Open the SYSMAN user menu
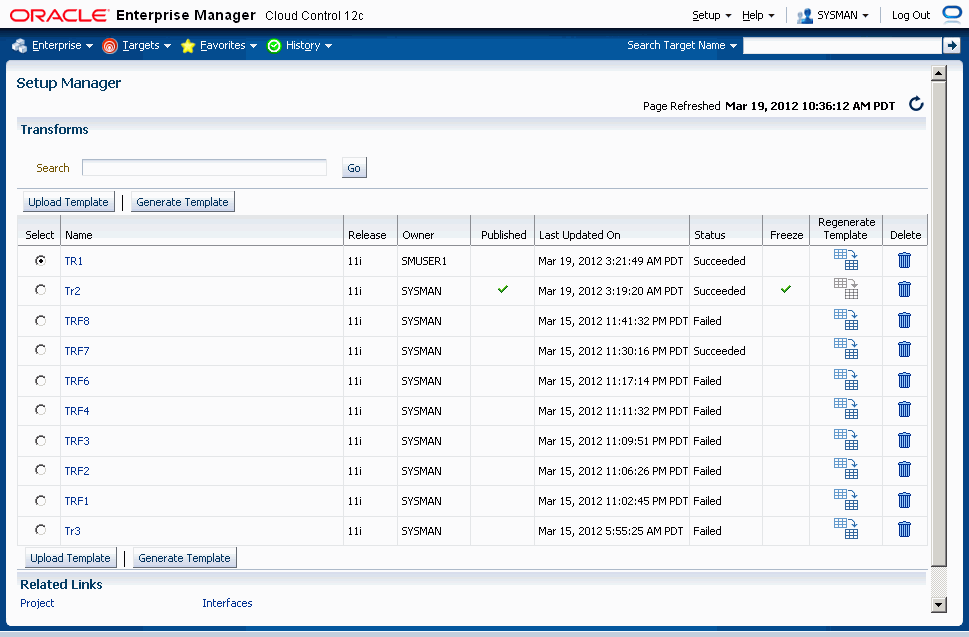This screenshot has height=637, width=969. (833, 15)
